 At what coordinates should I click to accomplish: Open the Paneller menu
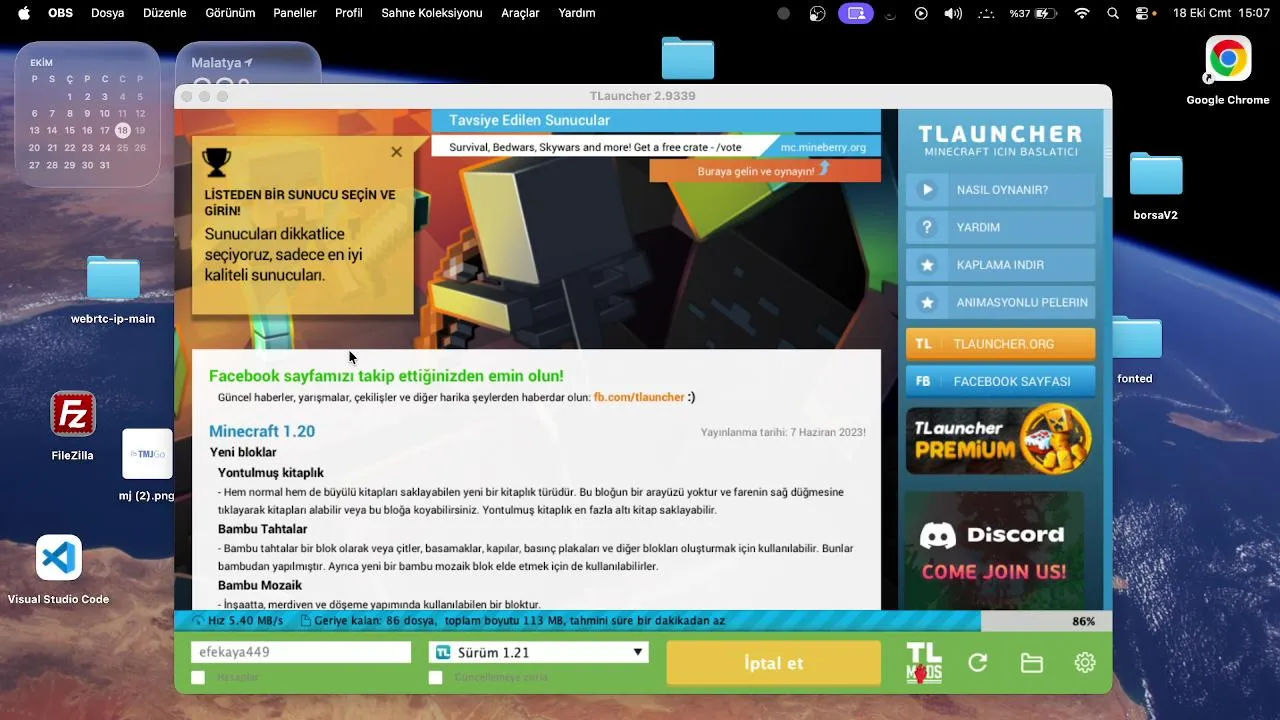(x=295, y=13)
